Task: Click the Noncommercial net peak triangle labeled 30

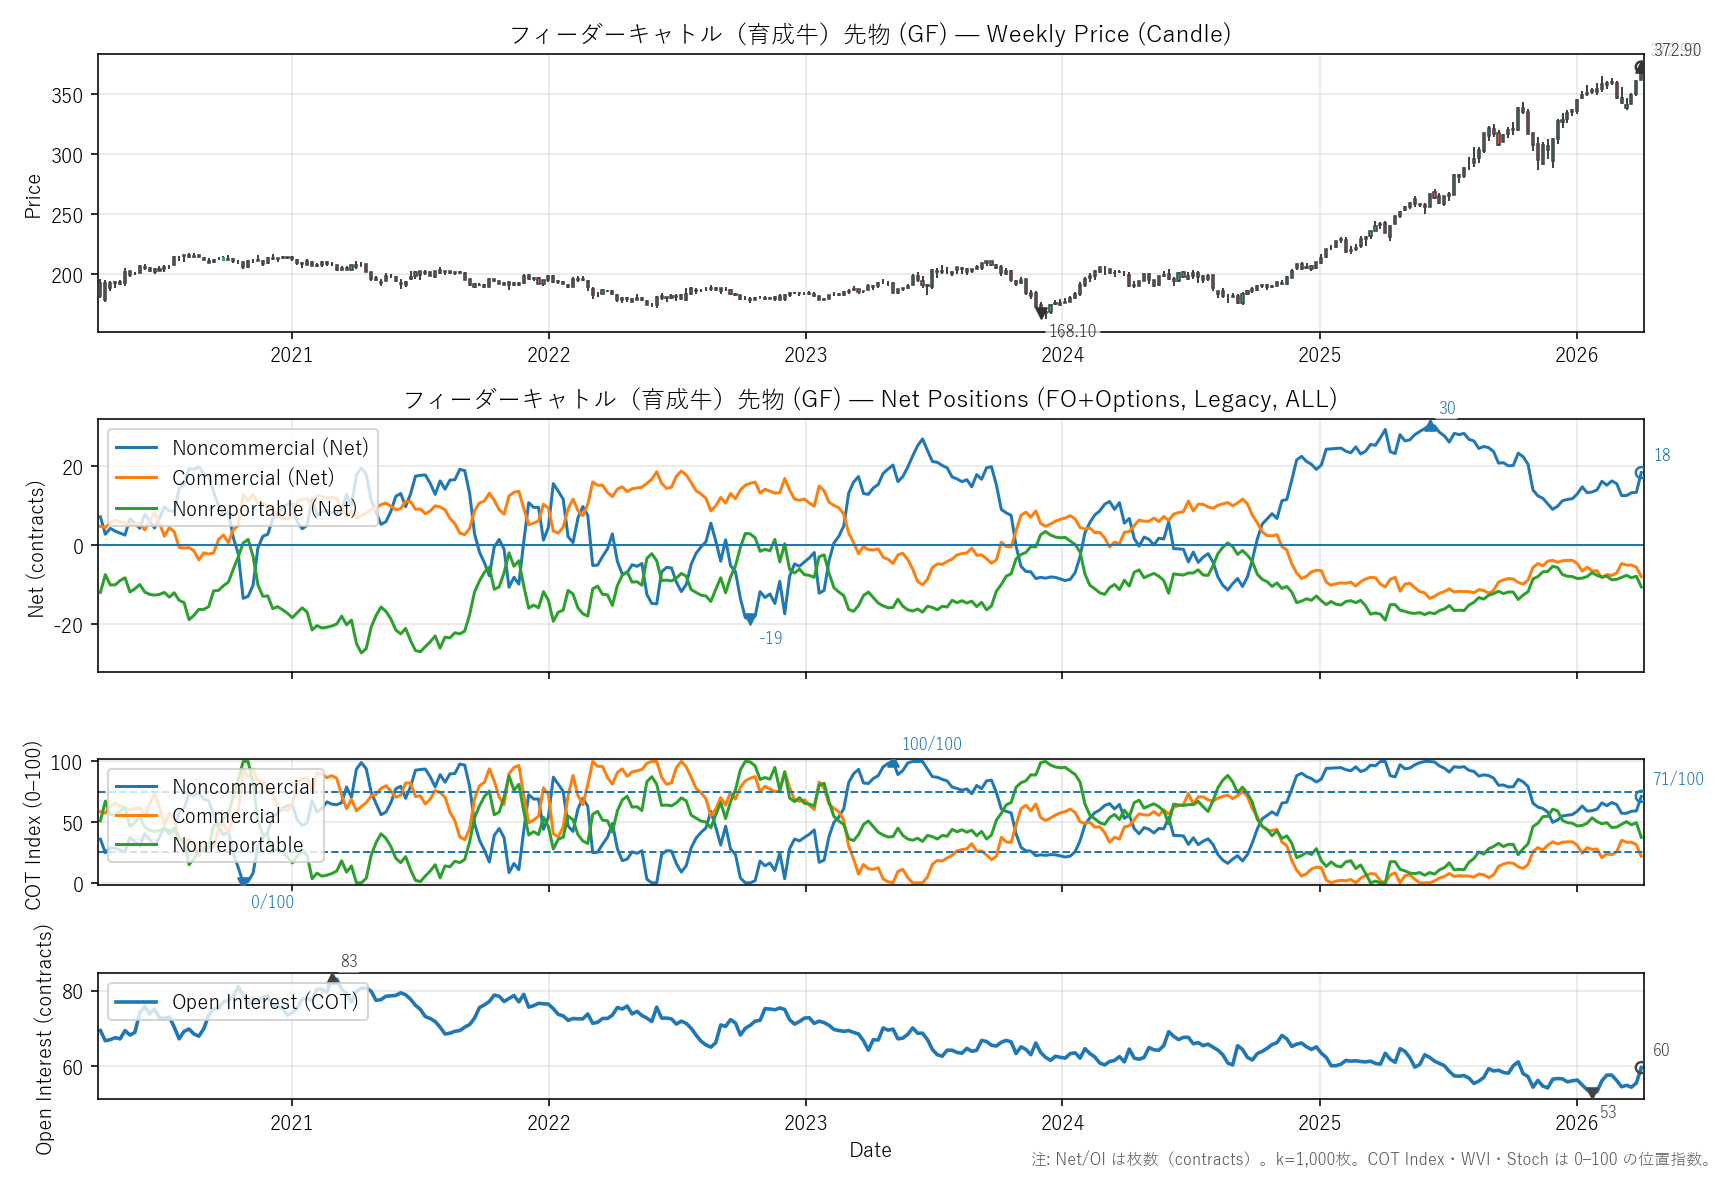Action: [1430, 426]
